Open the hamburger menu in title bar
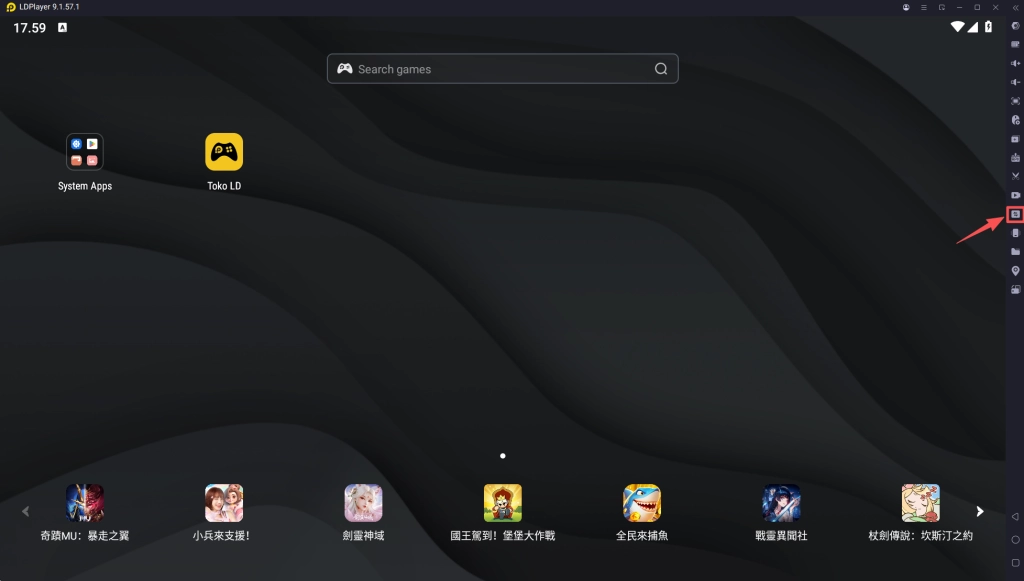Image resolution: width=1024 pixels, height=581 pixels. 923,7
